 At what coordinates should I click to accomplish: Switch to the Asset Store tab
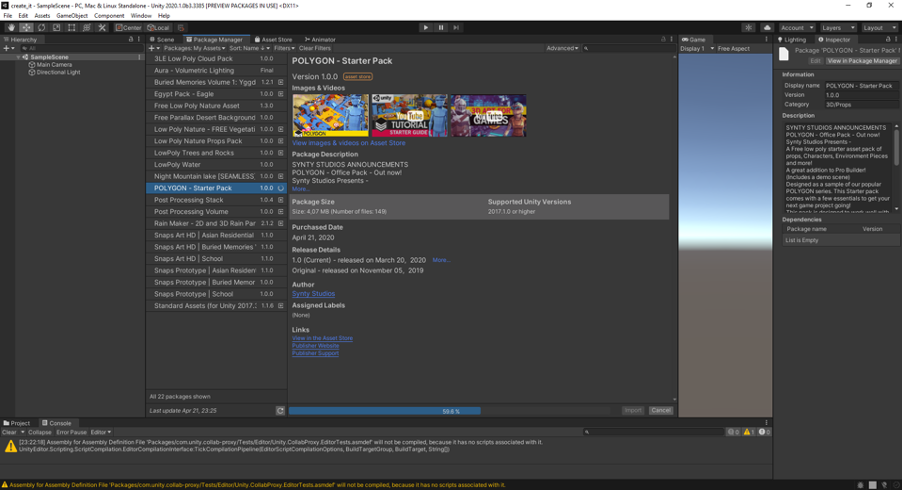pyautogui.click(x=273, y=40)
